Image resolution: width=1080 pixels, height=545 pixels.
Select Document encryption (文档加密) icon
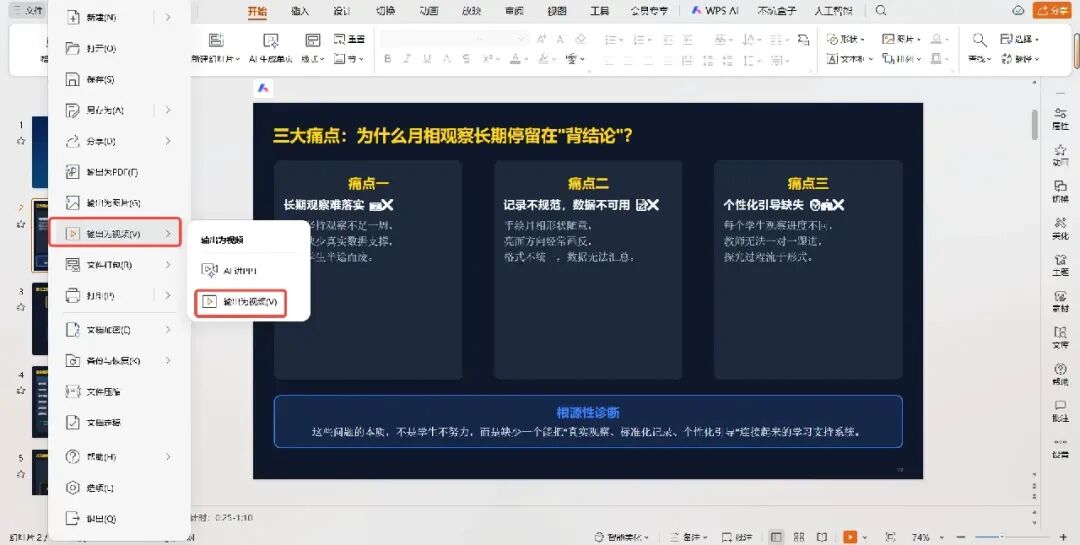pos(72,329)
